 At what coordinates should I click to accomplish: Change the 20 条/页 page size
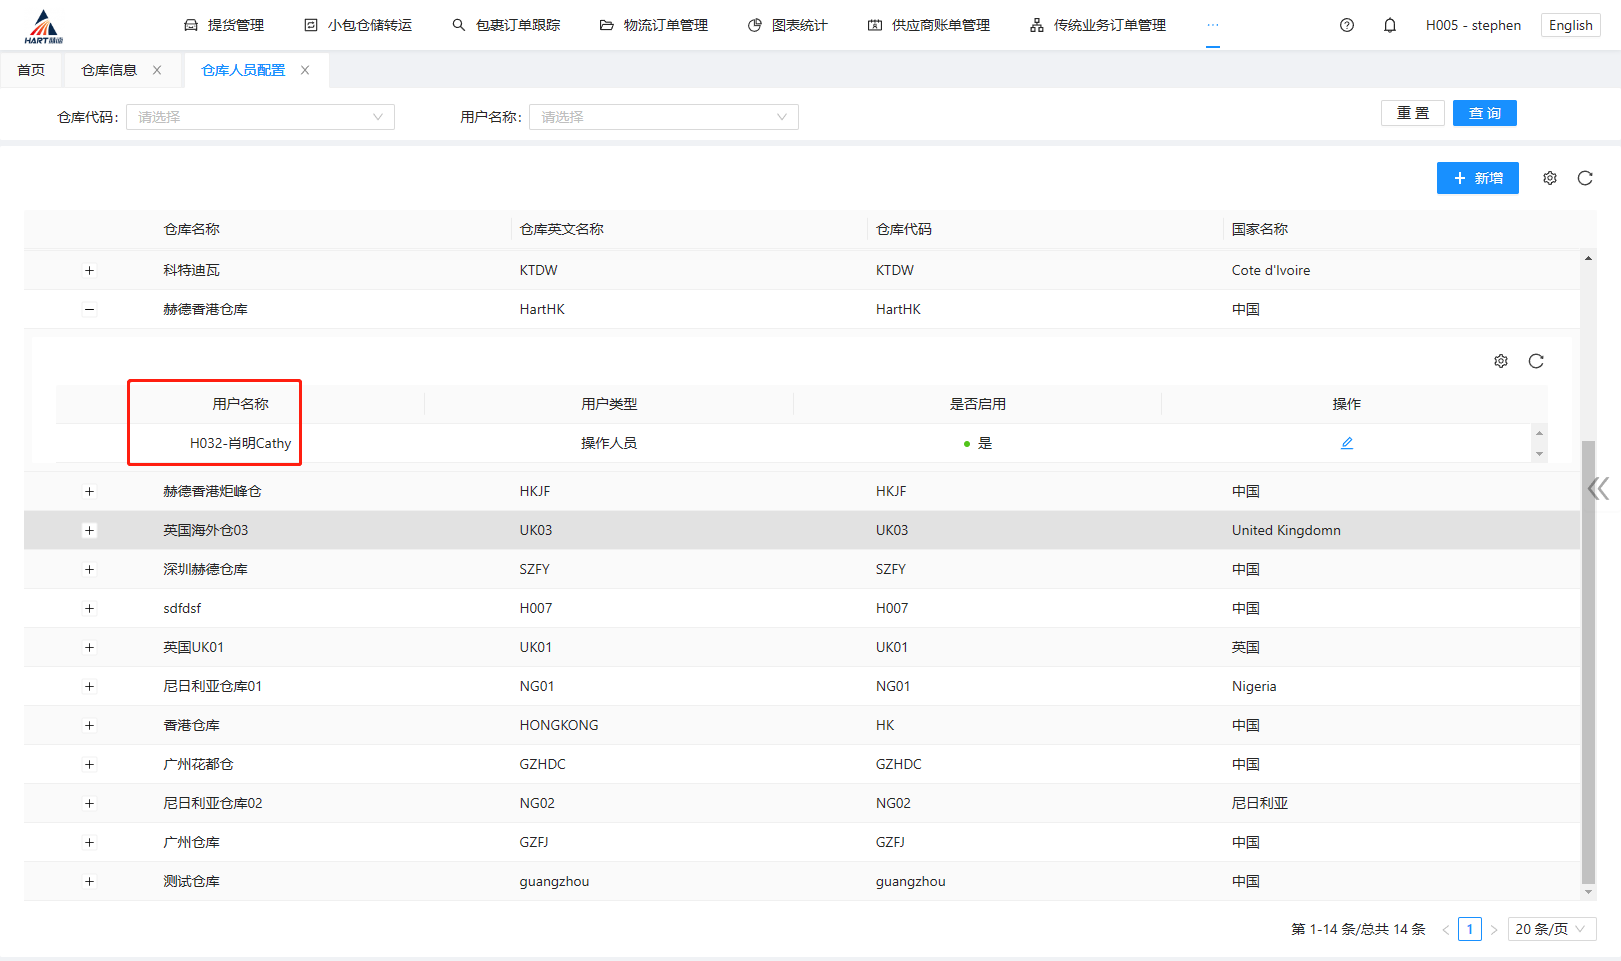pyautogui.click(x=1551, y=929)
